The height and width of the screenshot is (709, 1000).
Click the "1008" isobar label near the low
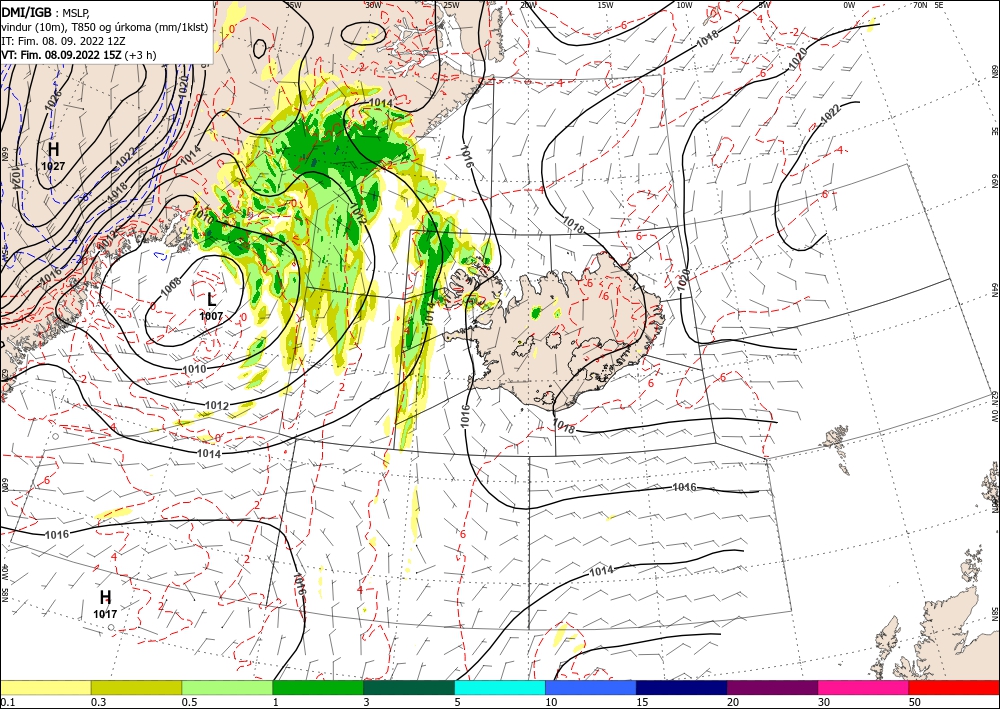[x=170, y=288]
